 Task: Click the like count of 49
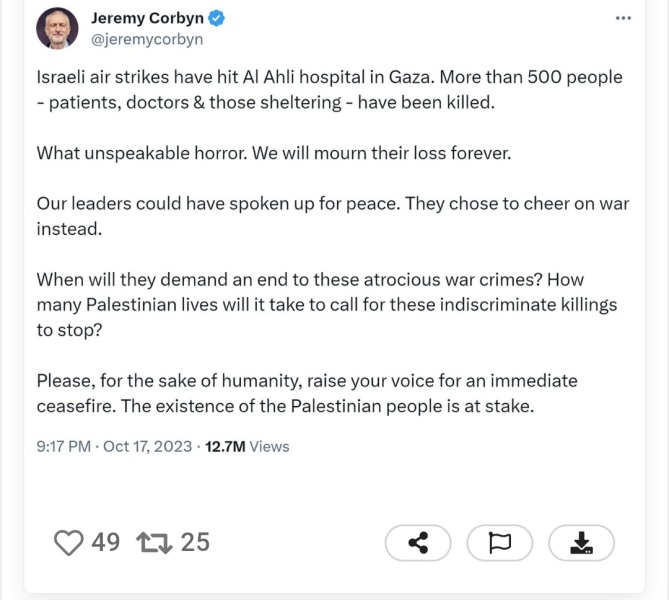[x=105, y=543]
